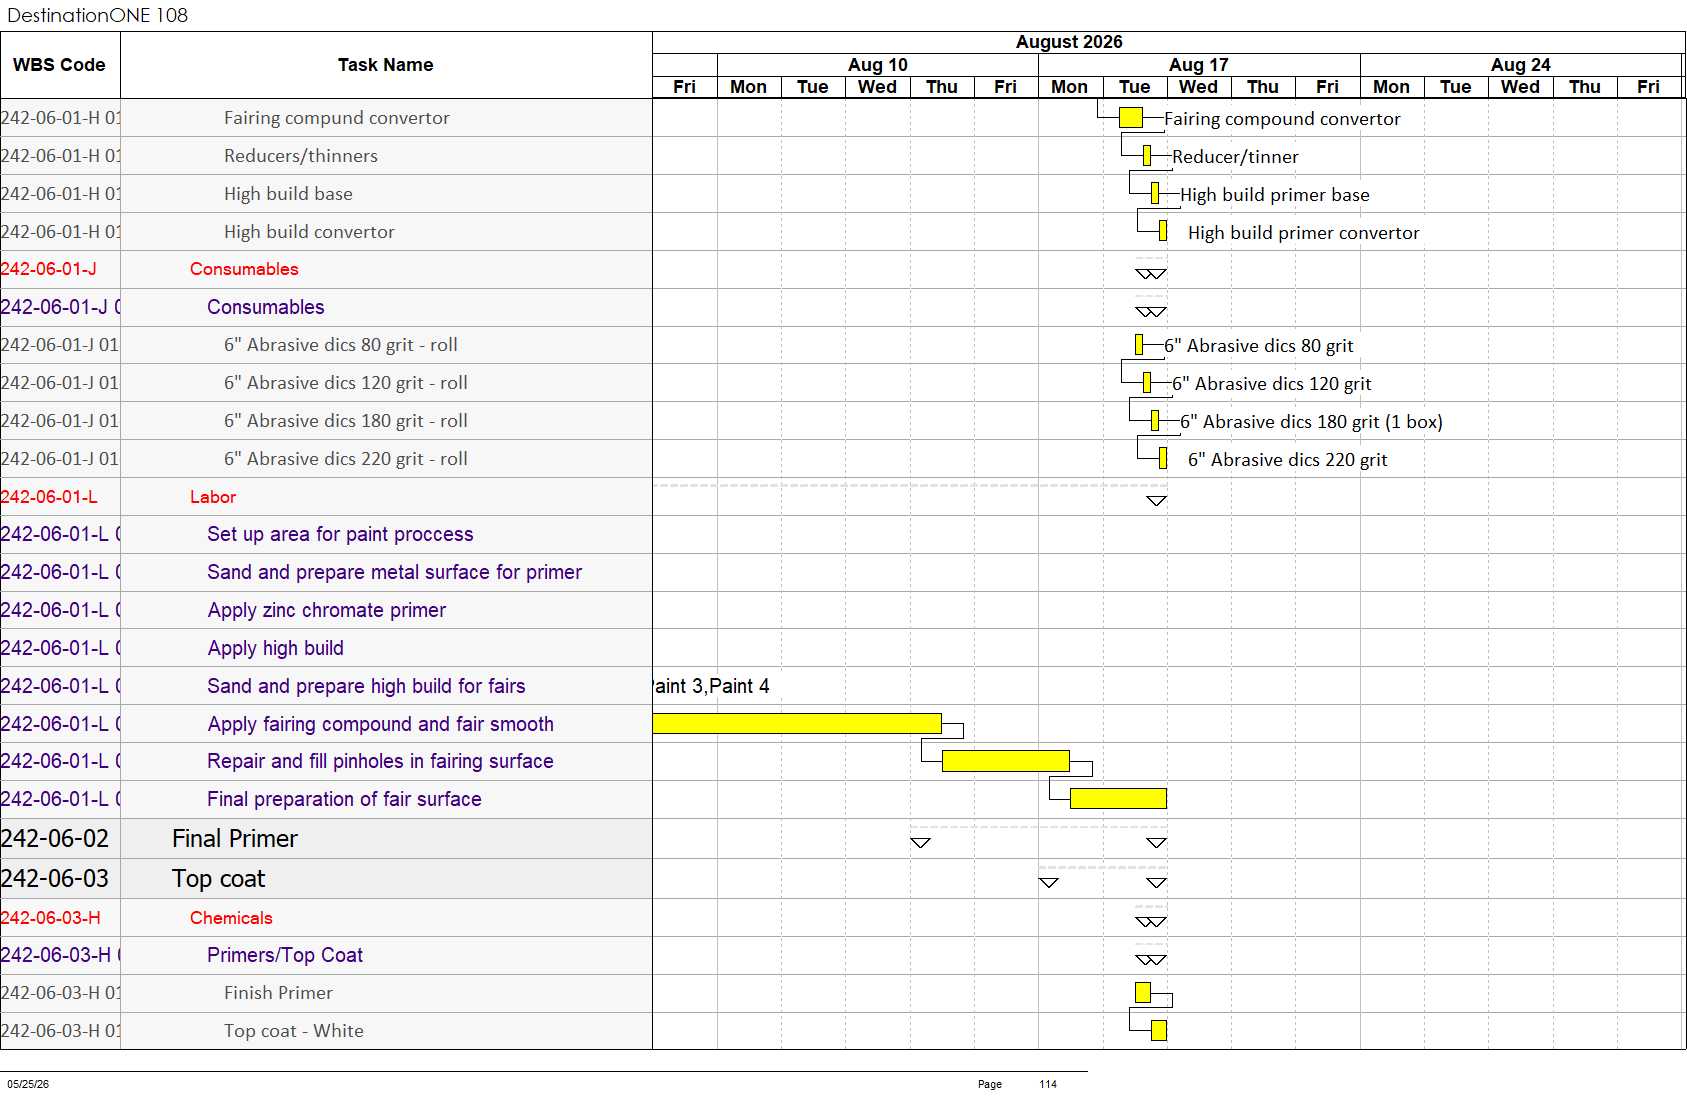The height and width of the screenshot is (1097, 1687).
Task: Click the 'Final Primer' summary task
Action: [x=235, y=839]
